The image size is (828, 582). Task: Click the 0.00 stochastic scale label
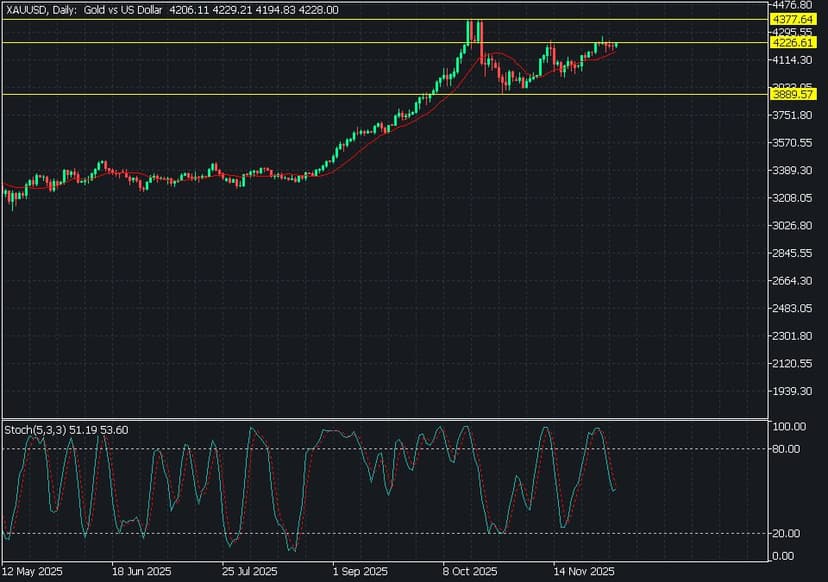point(783,556)
